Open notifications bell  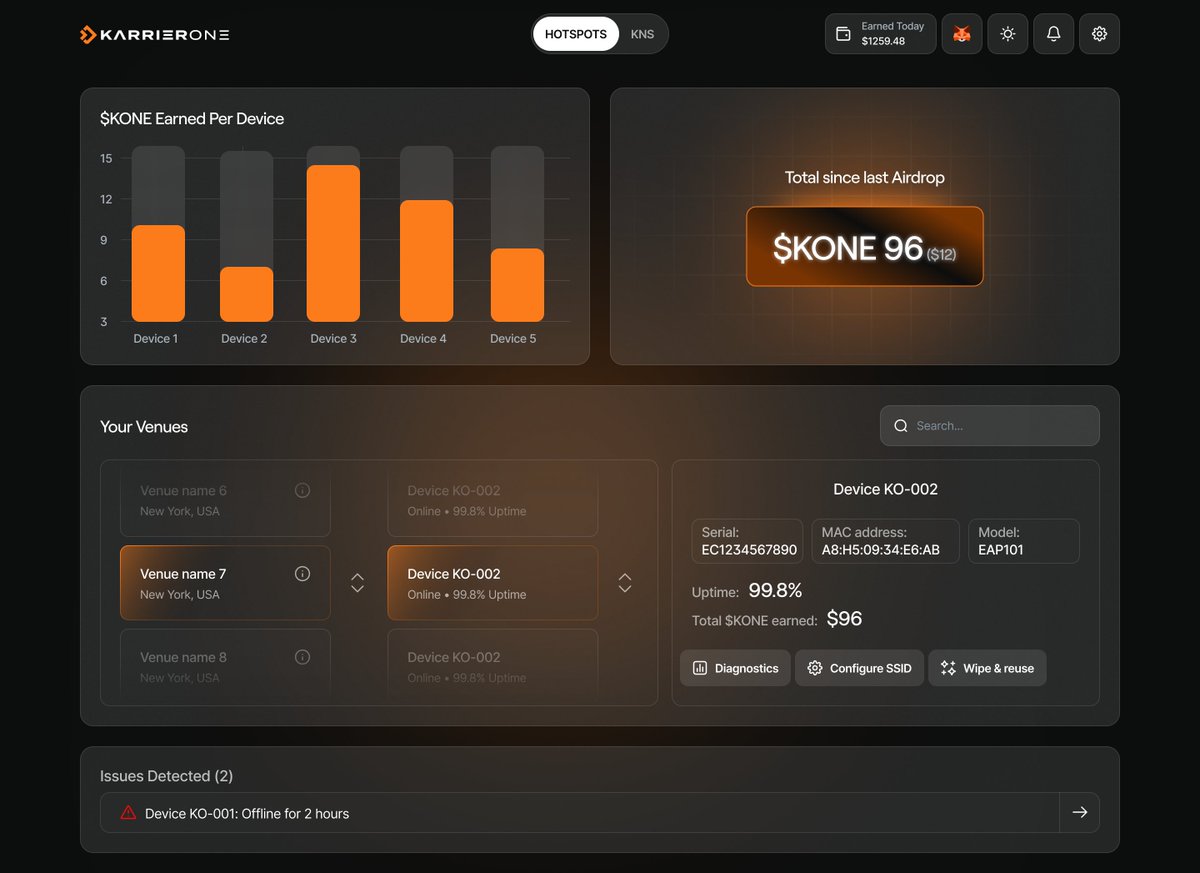(x=1054, y=34)
